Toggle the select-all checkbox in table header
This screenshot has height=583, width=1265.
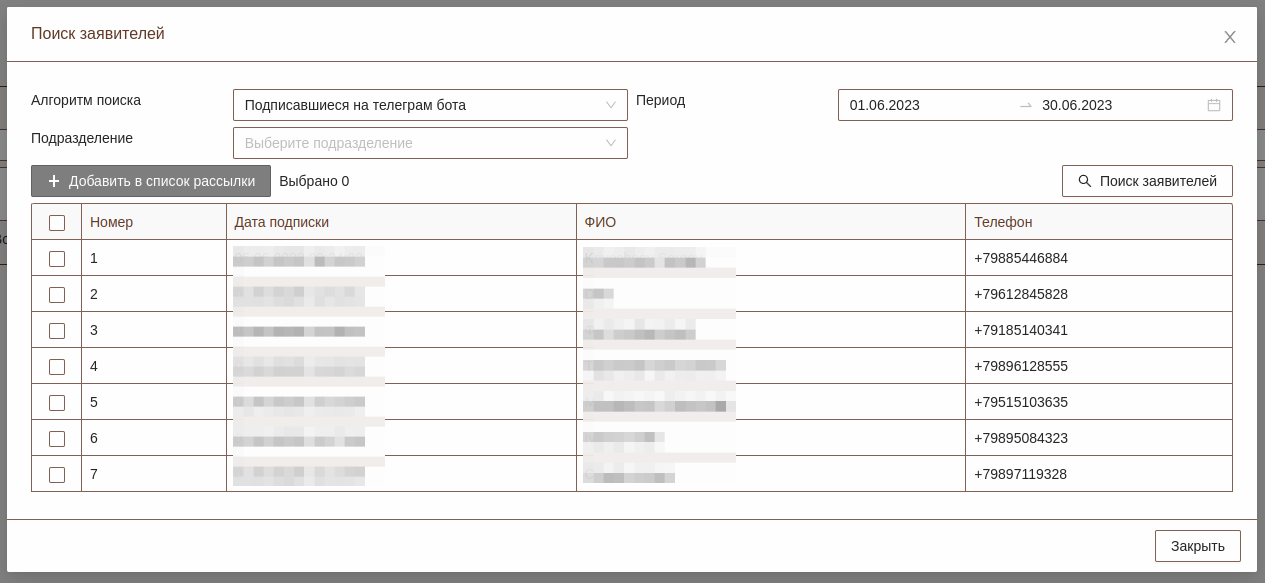point(57,222)
